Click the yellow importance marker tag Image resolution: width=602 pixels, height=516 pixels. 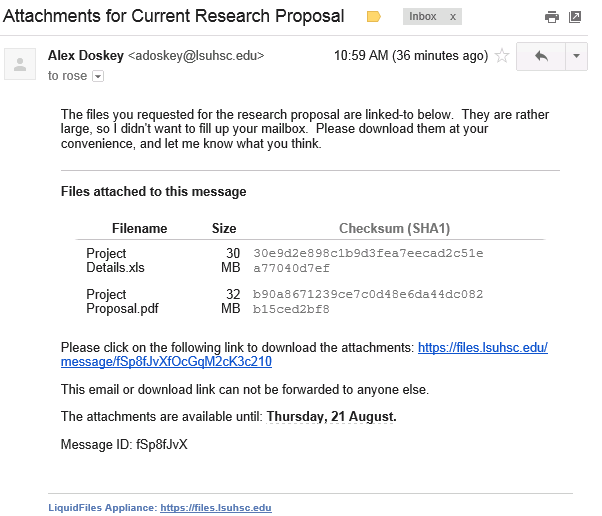(x=374, y=17)
